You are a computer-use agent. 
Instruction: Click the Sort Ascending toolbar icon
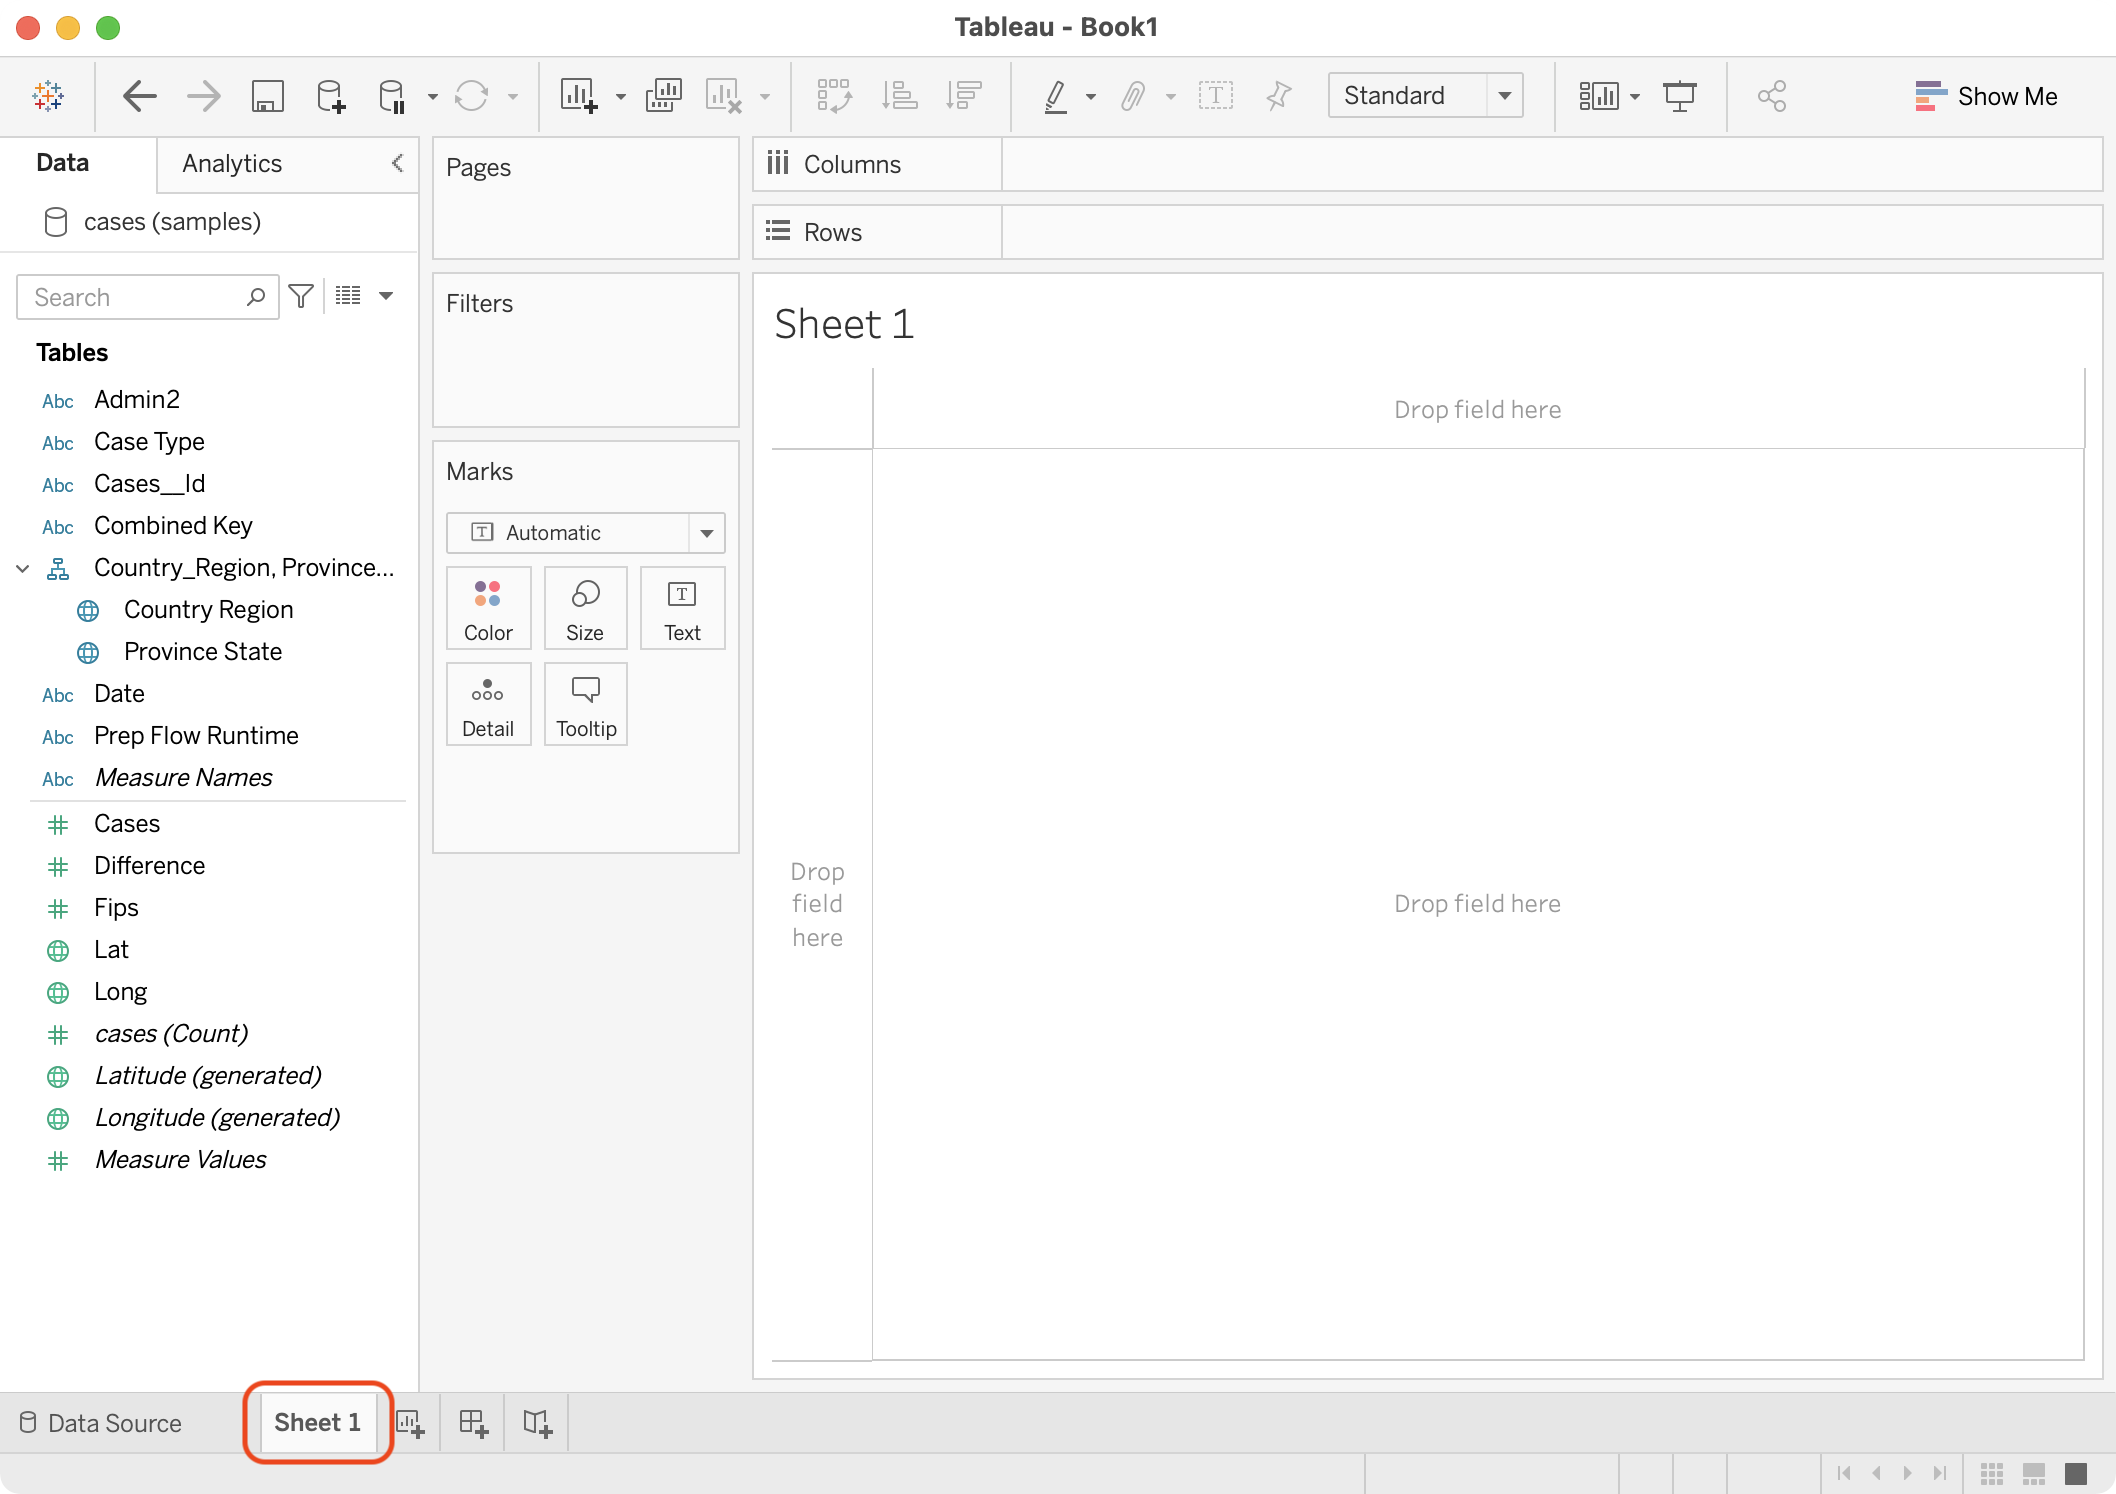[x=899, y=97]
